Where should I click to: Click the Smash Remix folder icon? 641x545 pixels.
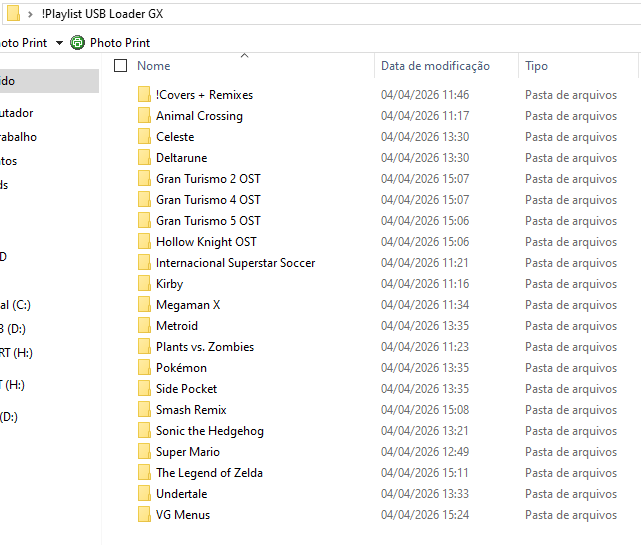[144, 409]
